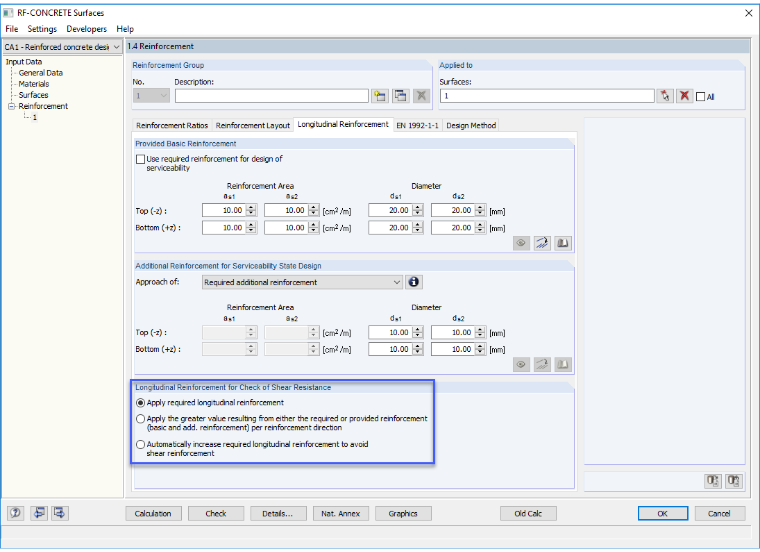Click Description input field
Viewport: 760px width, 552px height.
point(272,96)
